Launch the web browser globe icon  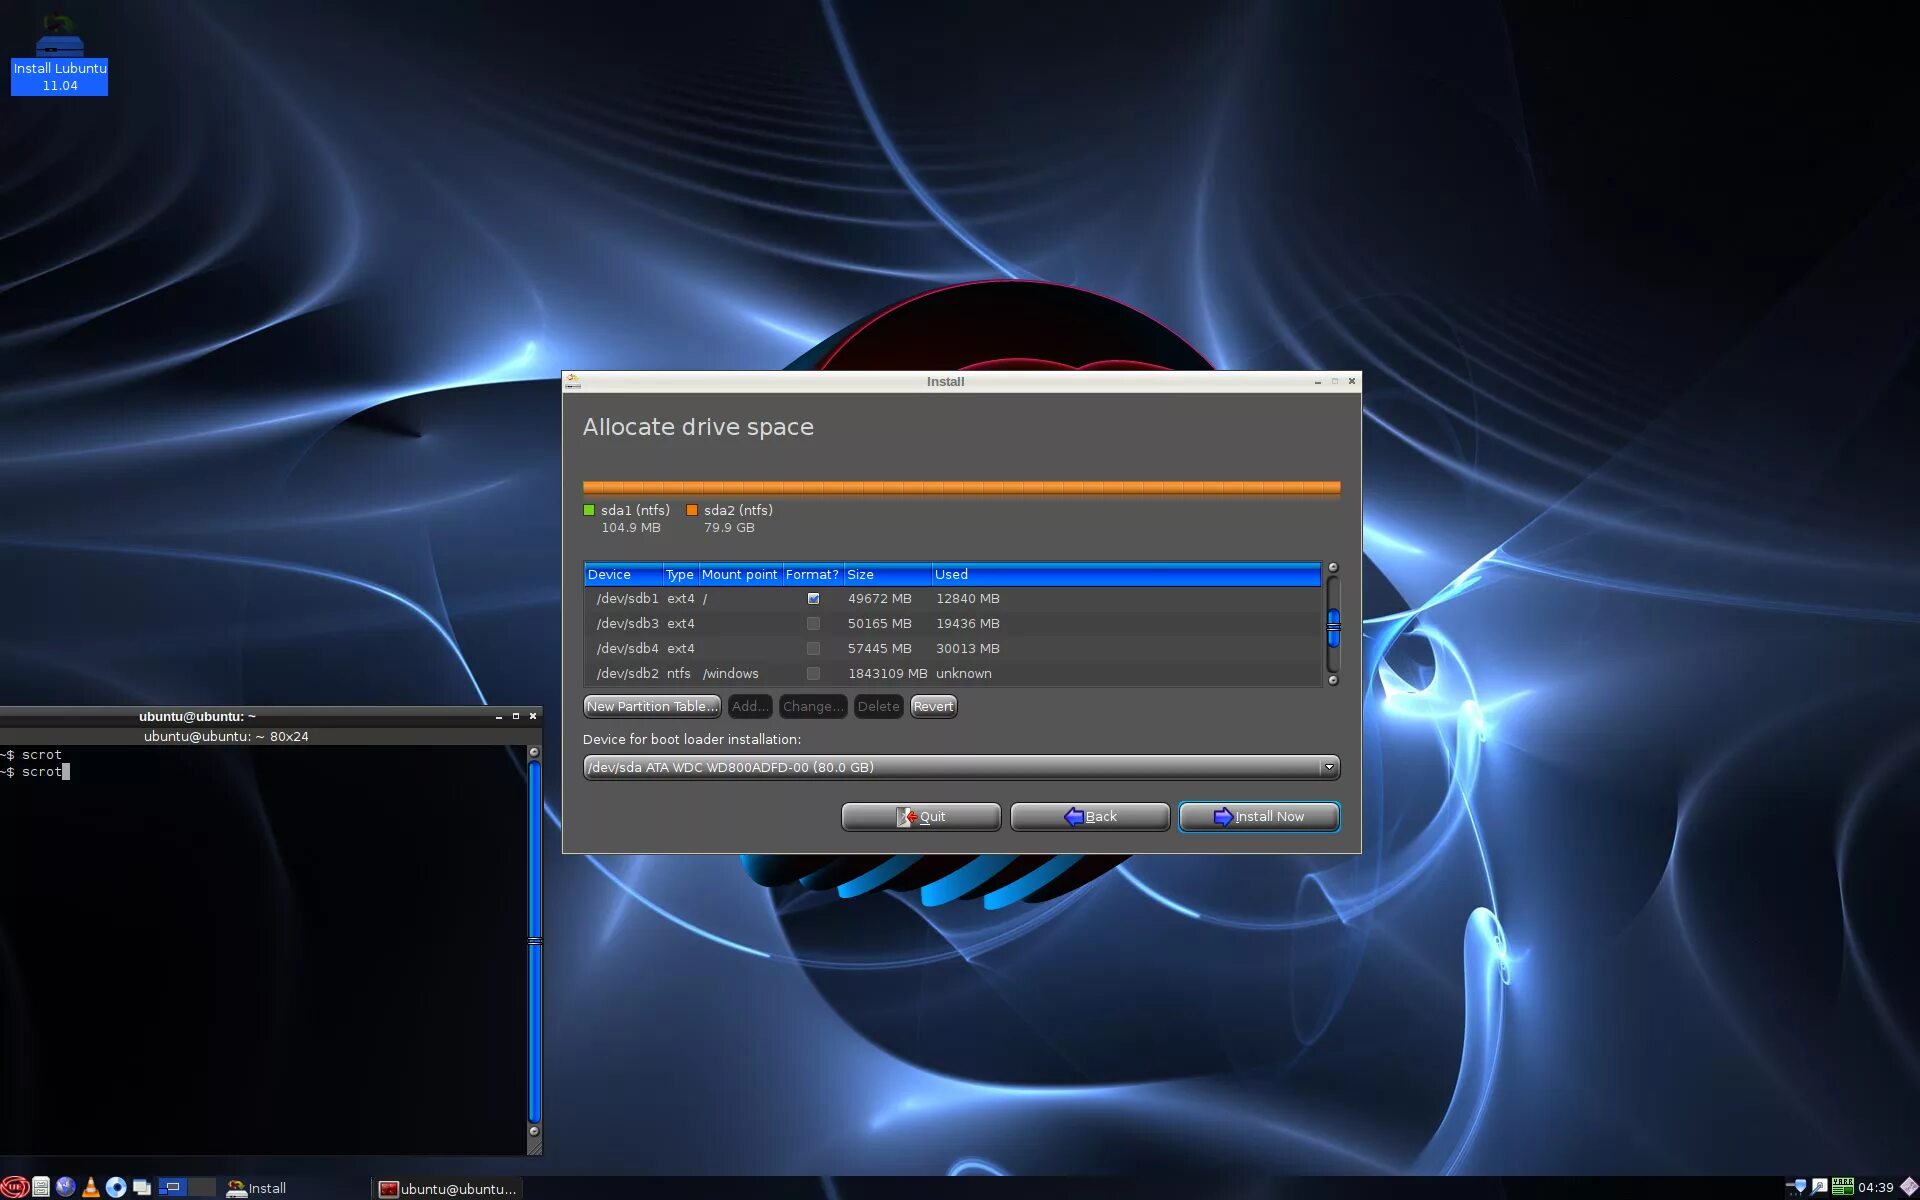click(65, 1187)
